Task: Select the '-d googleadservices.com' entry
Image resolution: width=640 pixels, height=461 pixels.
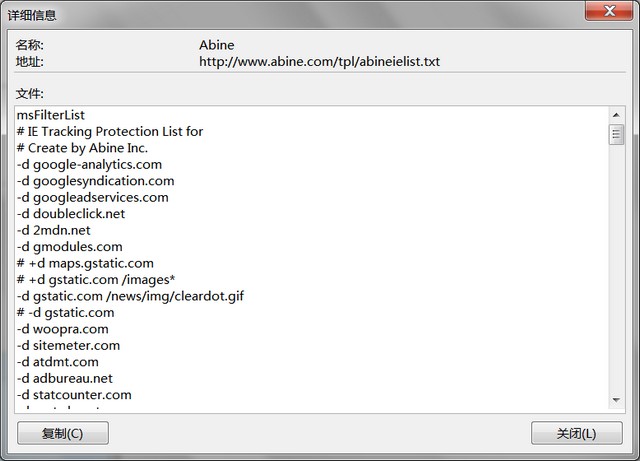Action: point(93,197)
